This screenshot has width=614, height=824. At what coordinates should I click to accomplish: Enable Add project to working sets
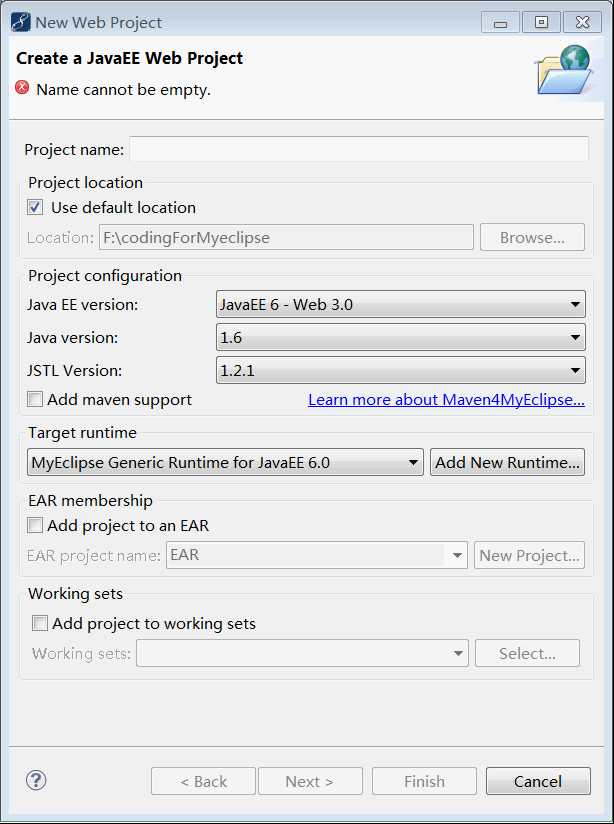pos(39,623)
